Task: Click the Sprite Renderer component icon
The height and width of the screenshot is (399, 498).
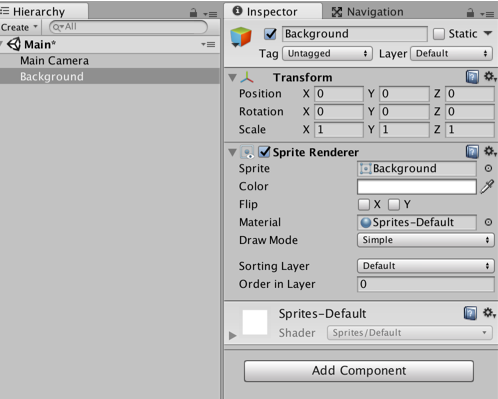Action: 247,152
